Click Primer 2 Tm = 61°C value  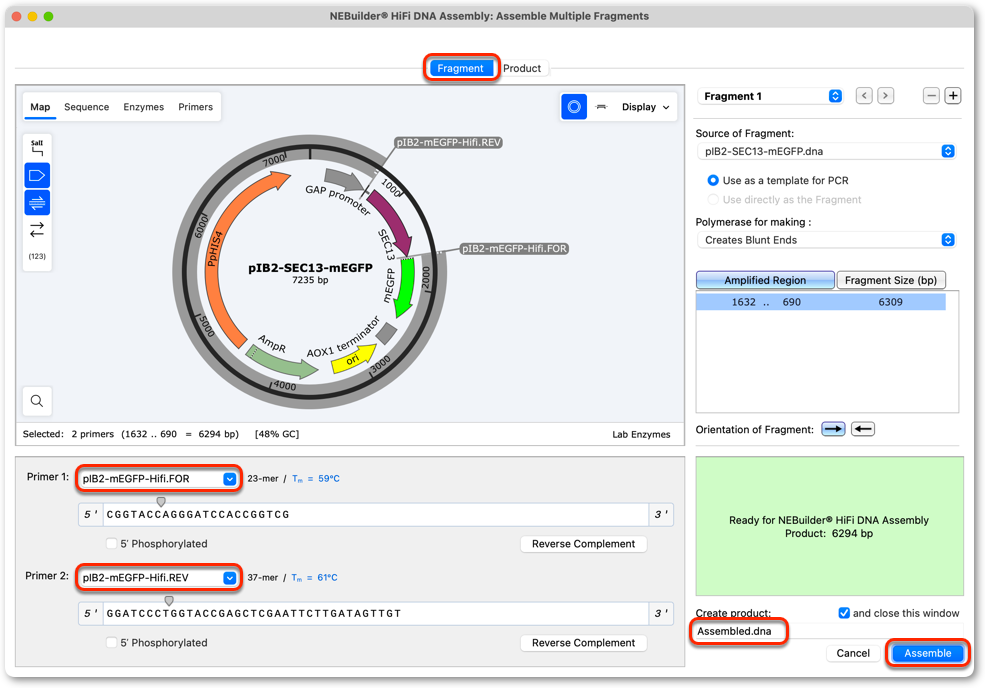click(x=314, y=577)
